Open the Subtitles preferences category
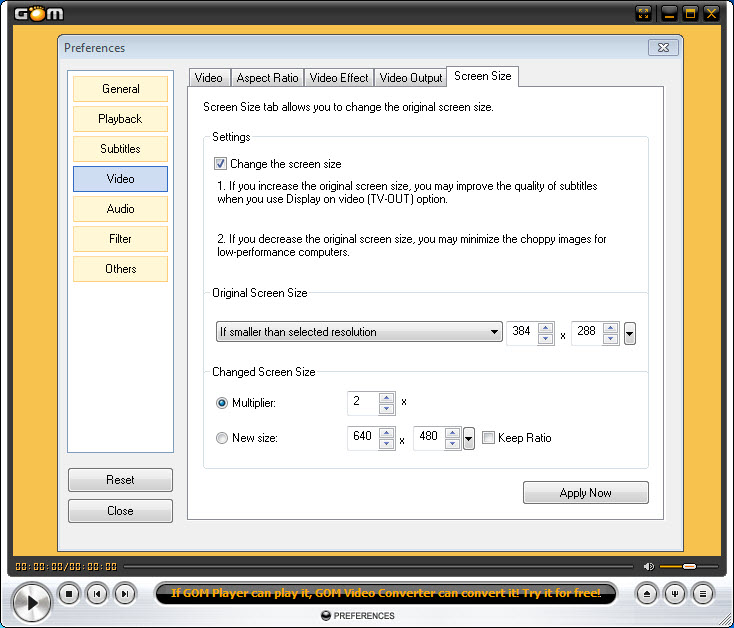Screen dimensions: 734x628 [x=120, y=149]
